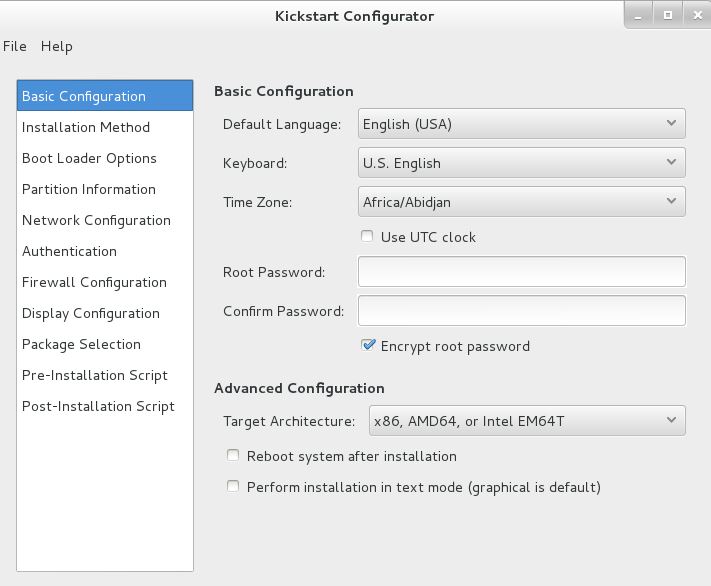The height and width of the screenshot is (586, 711).
Task: Focus the Confirm Password field
Action: point(521,311)
